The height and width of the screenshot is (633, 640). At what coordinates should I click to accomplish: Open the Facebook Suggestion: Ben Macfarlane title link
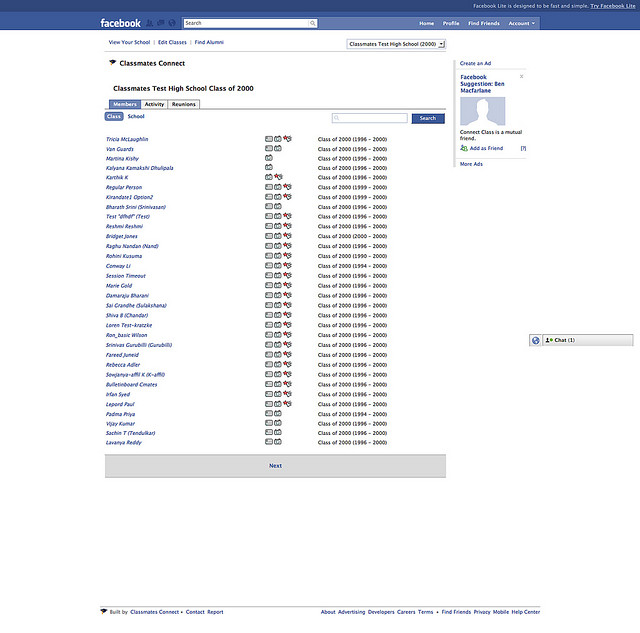tap(482, 84)
